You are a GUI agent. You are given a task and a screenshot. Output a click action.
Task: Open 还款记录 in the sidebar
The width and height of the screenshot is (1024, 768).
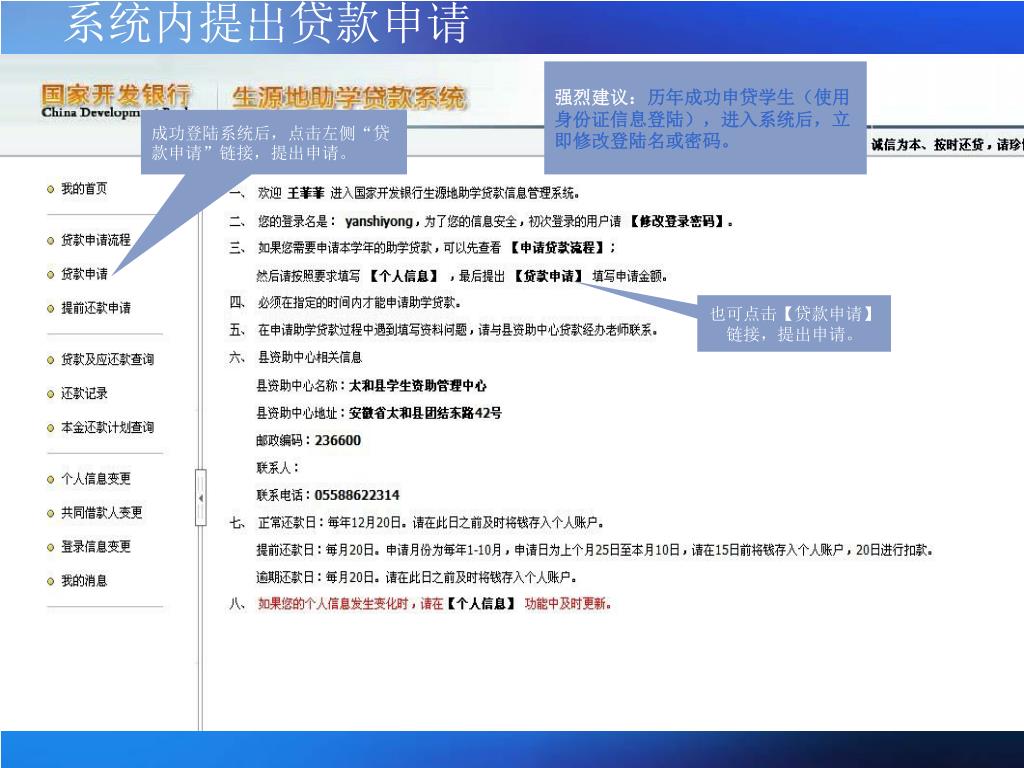[84, 393]
